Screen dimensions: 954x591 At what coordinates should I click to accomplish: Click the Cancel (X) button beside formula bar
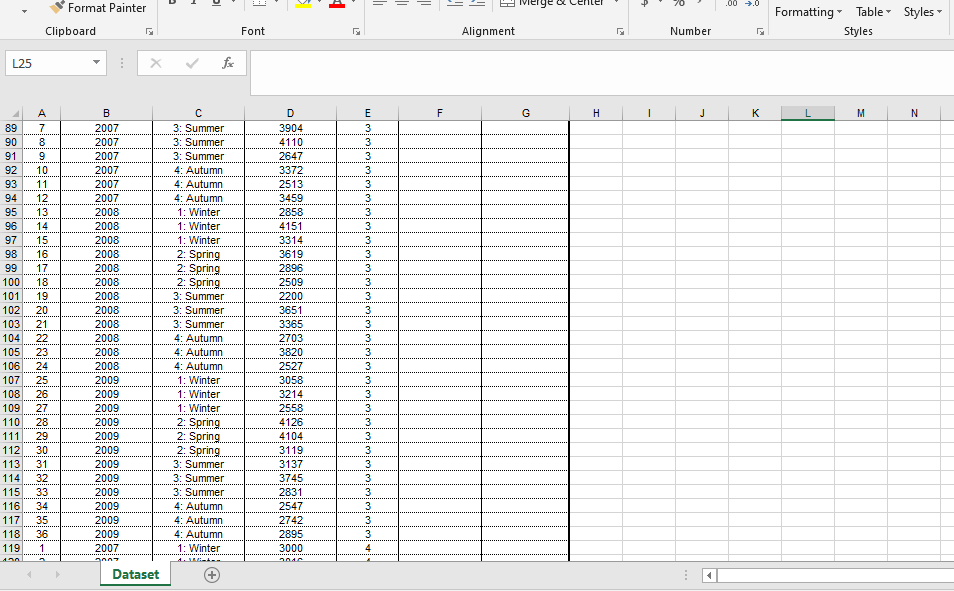[156, 62]
